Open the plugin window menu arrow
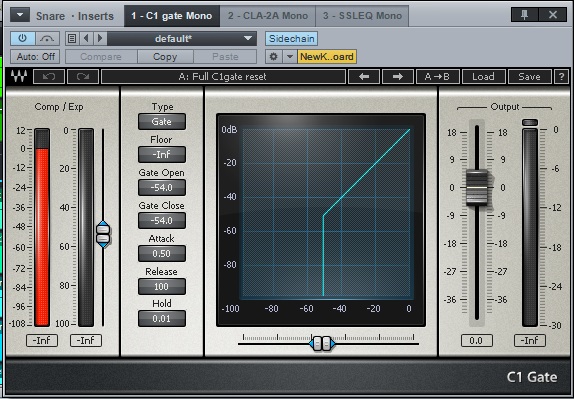 (x=20, y=15)
